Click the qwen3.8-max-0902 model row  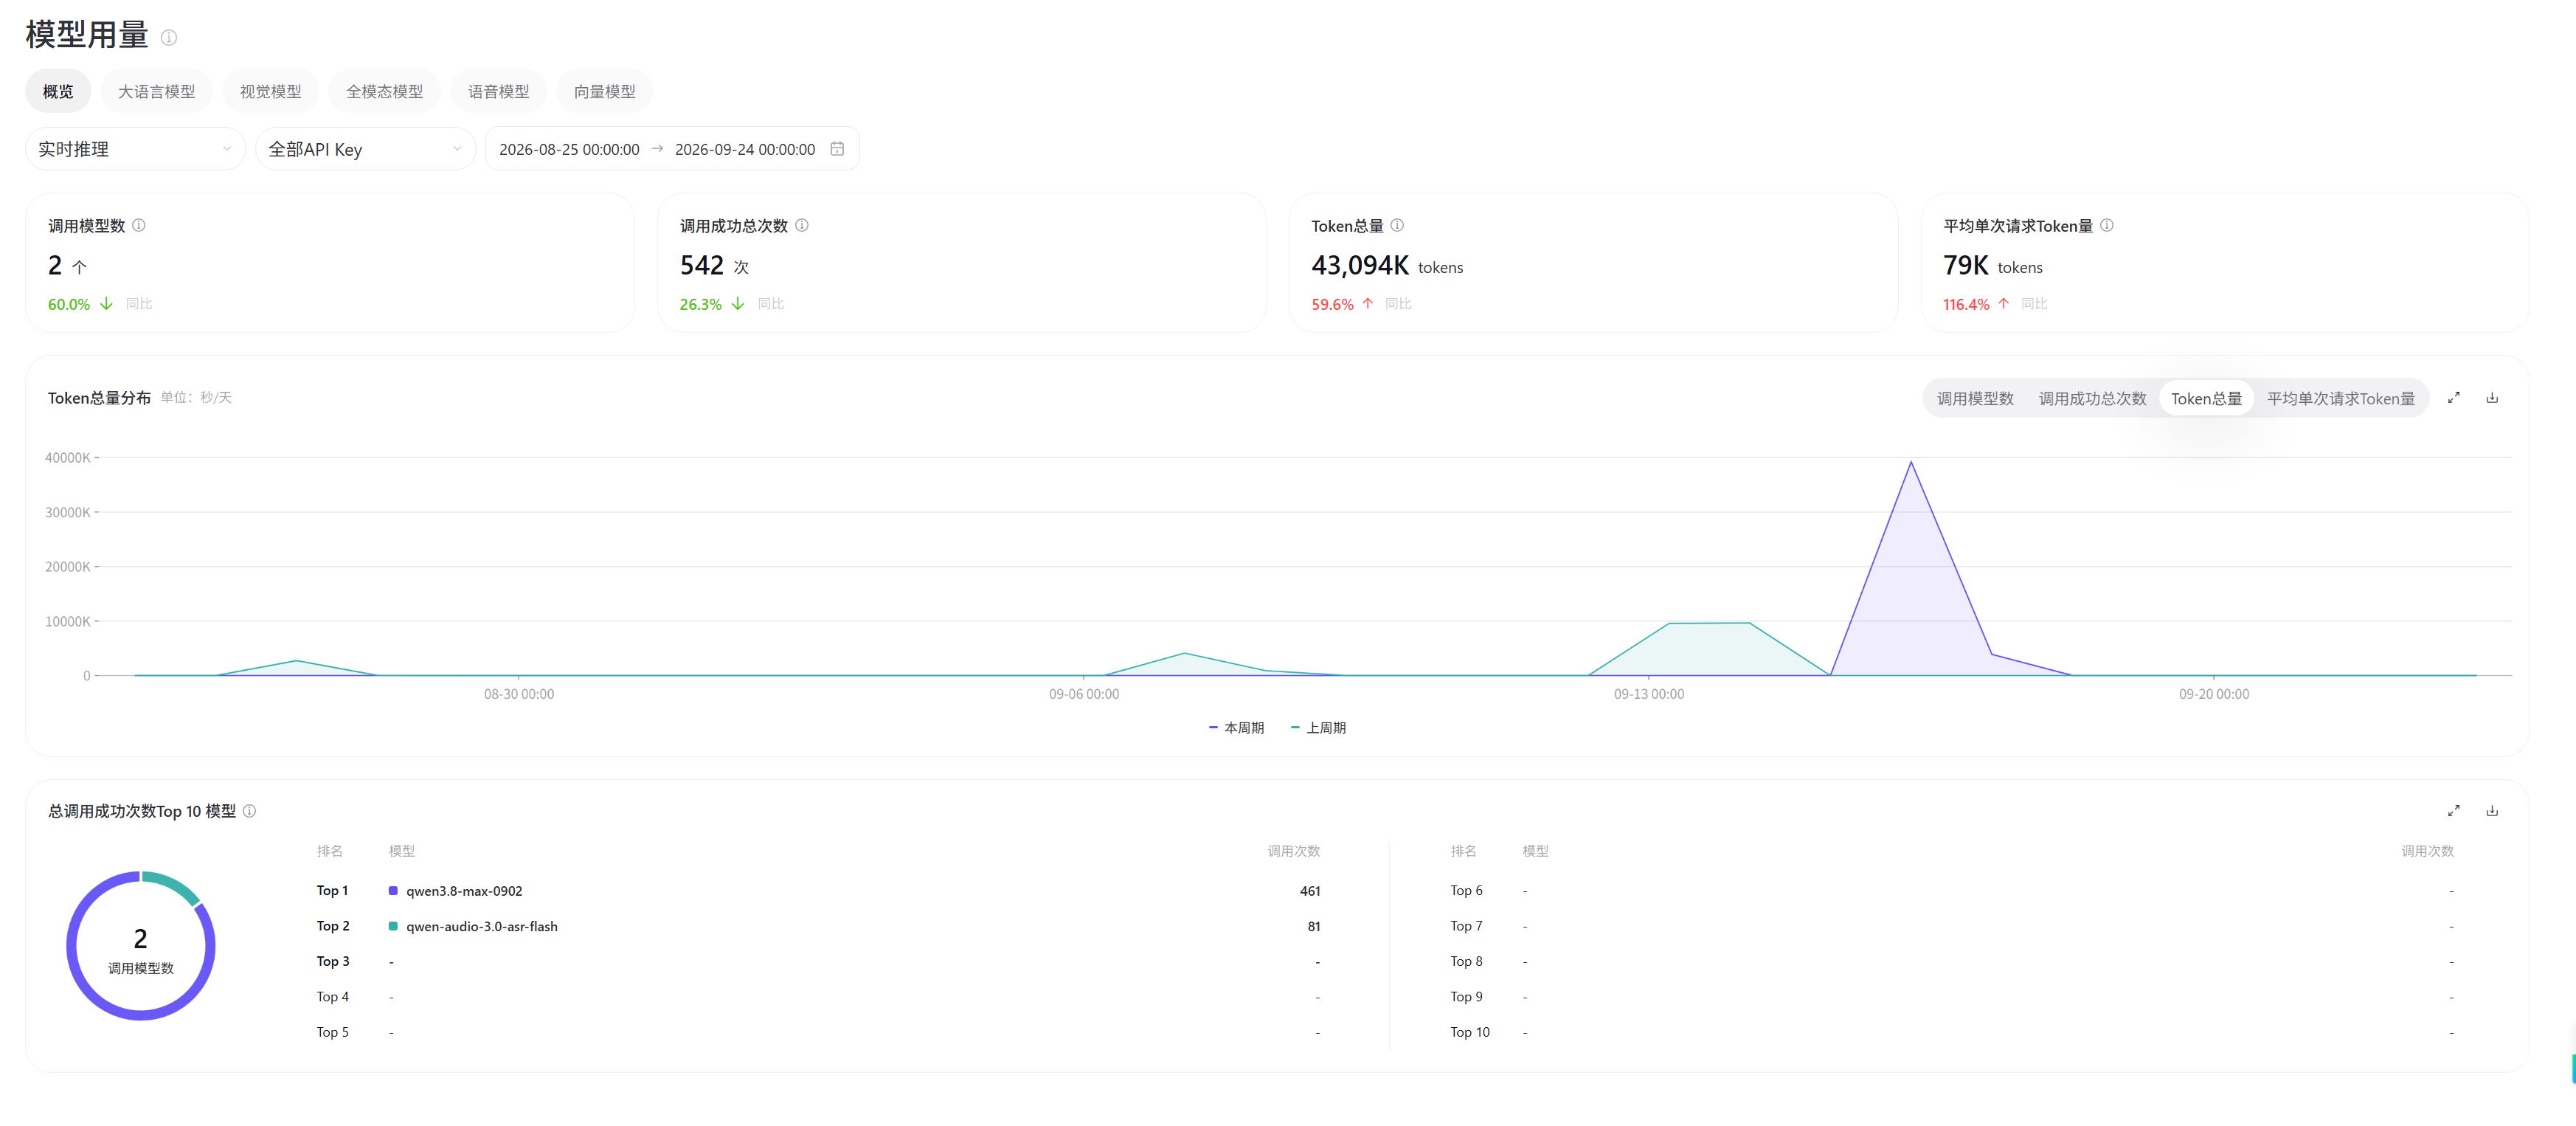(x=818, y=891)
